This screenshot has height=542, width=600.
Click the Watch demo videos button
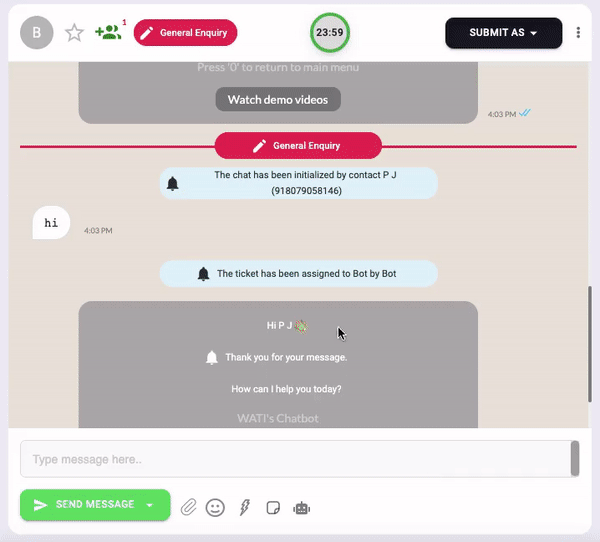(x=278, y=100)
